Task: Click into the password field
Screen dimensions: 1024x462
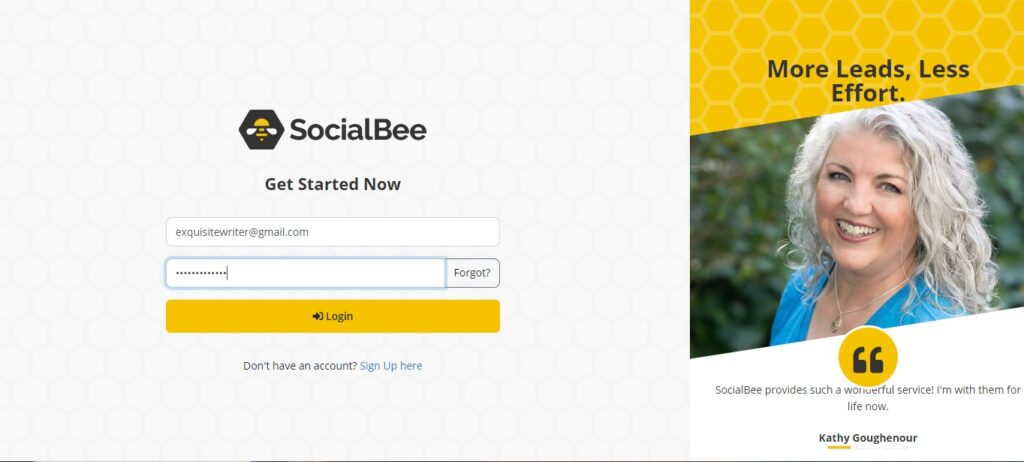Action: [x=305, y=273]
